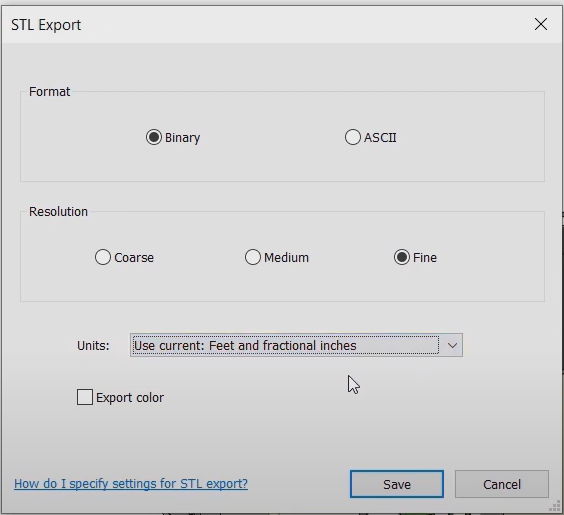
Task: Choose ASCII as the export format
Action: click(352, 137)
